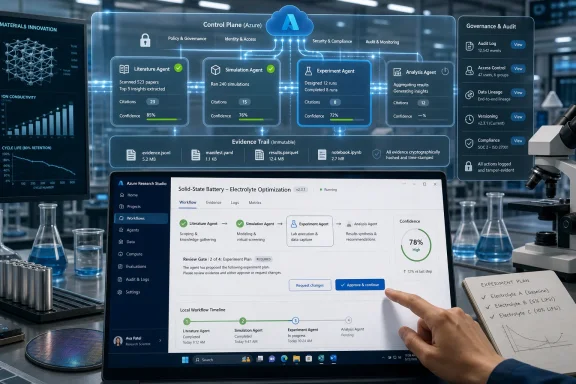576x384 pixels.
Task: Select Security & Compliance on Control Plane
Action: point(332,41)
